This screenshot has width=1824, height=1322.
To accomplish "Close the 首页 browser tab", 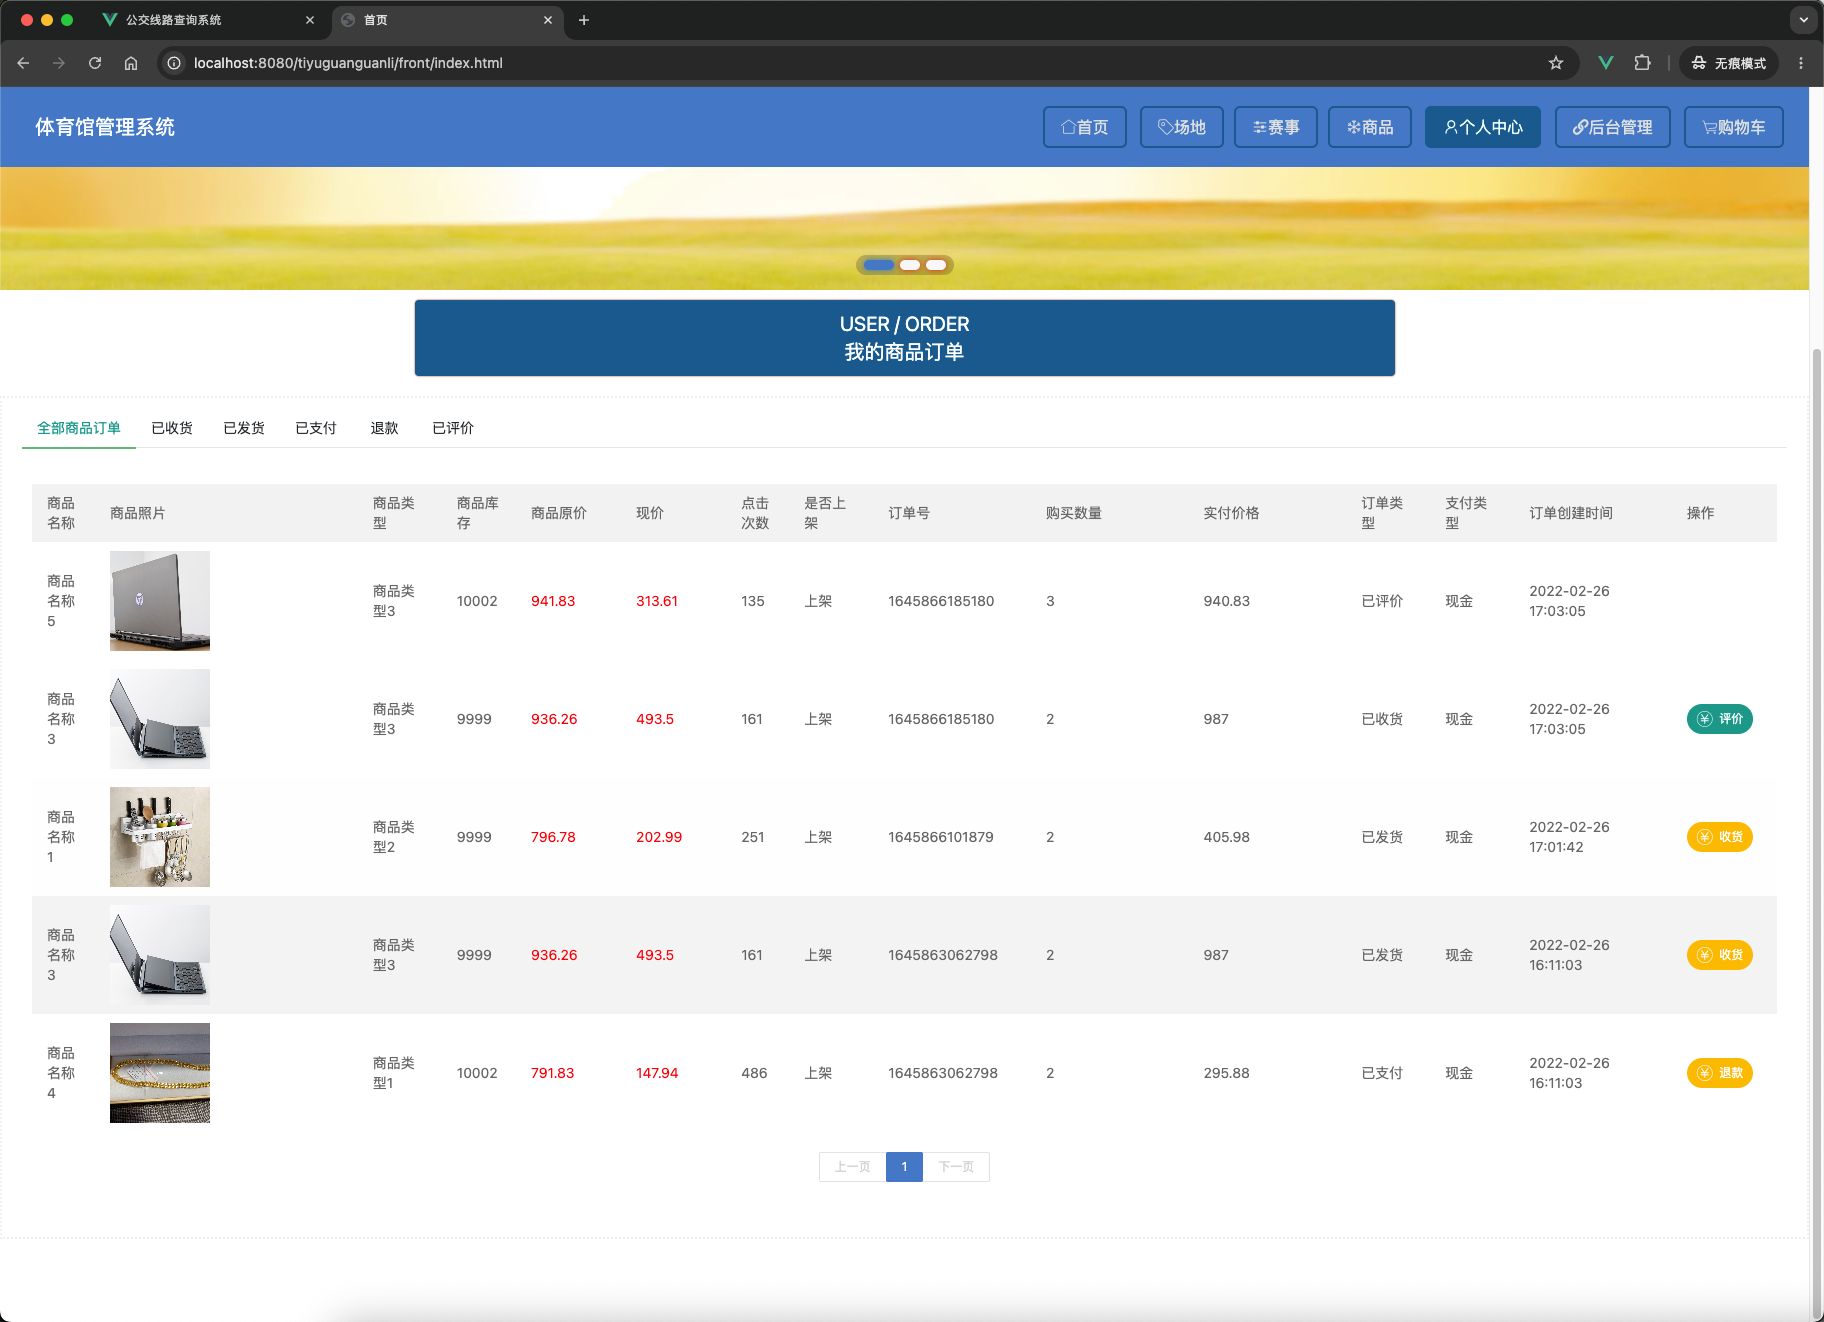I will [548, 20].
